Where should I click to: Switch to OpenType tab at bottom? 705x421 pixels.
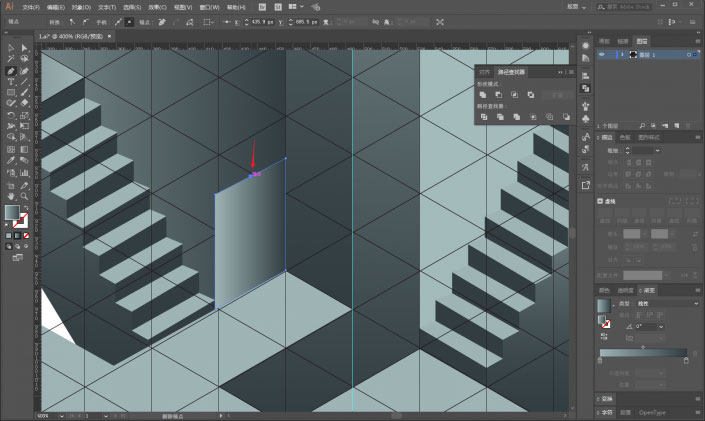(652, 412)
